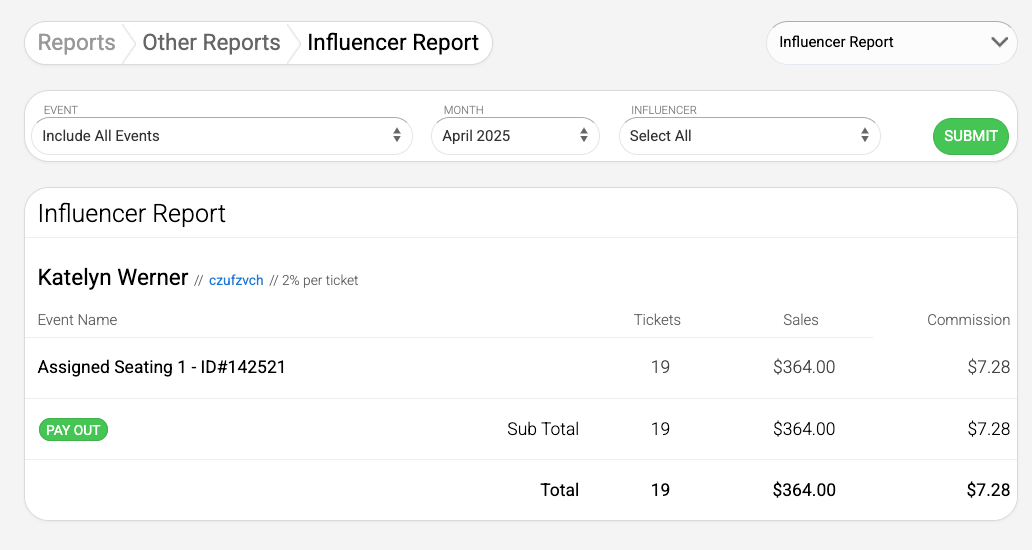Image resolution: width=1032 pixels, height=550 pixels.
Task: Open the April 2025 month dropdown
Action: [515, 136]
